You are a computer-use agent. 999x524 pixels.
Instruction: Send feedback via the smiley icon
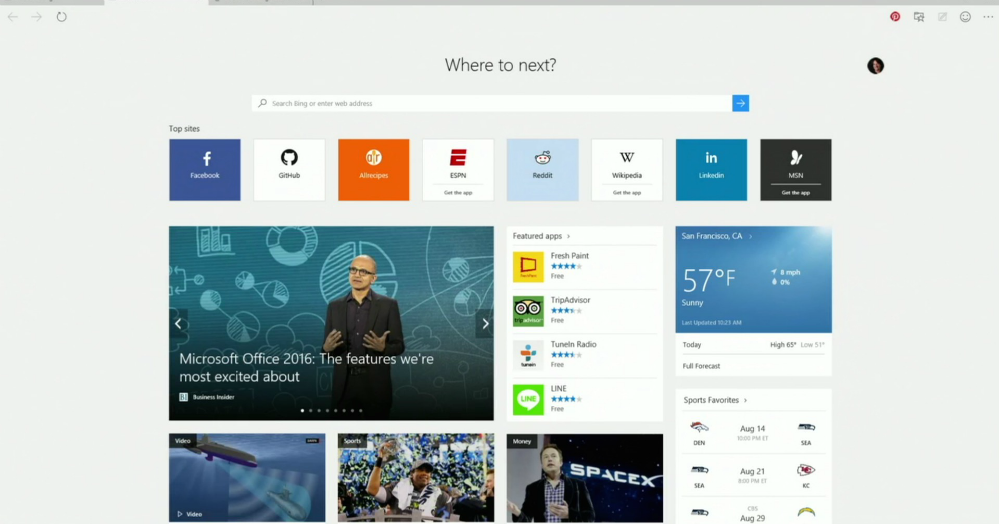point(965,17)
